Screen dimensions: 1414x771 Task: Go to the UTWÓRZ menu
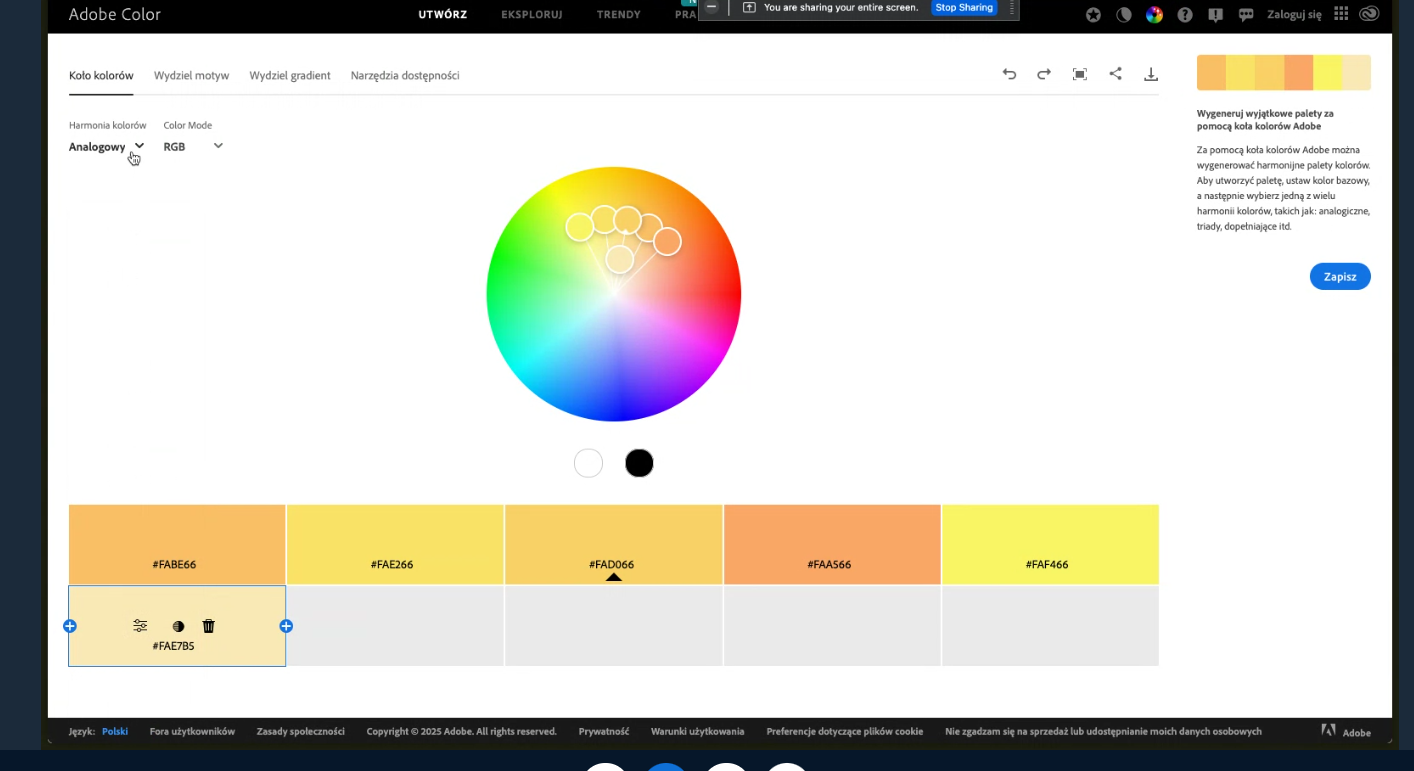pos(443,14)
